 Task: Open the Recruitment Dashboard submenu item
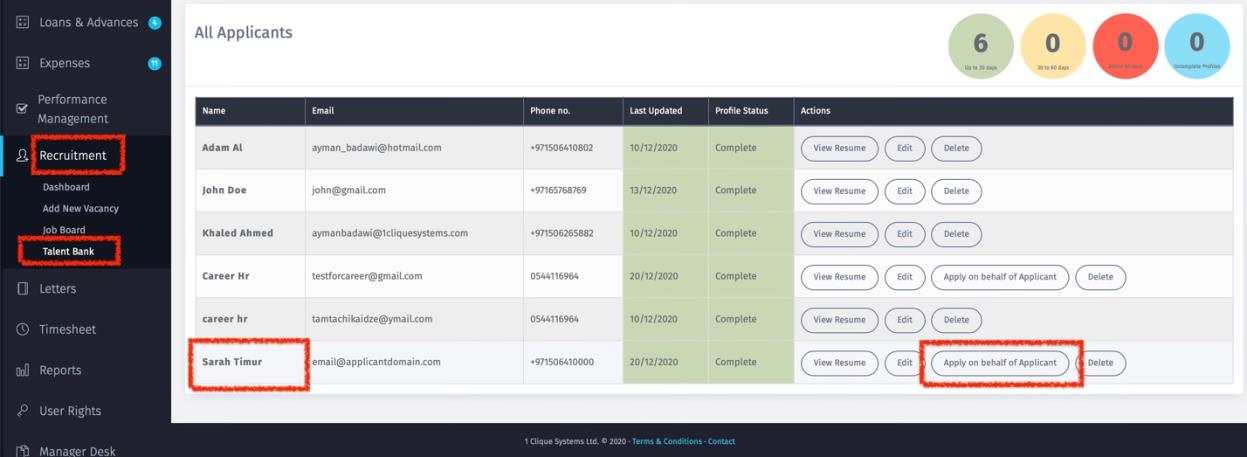[x=66, y=187]
